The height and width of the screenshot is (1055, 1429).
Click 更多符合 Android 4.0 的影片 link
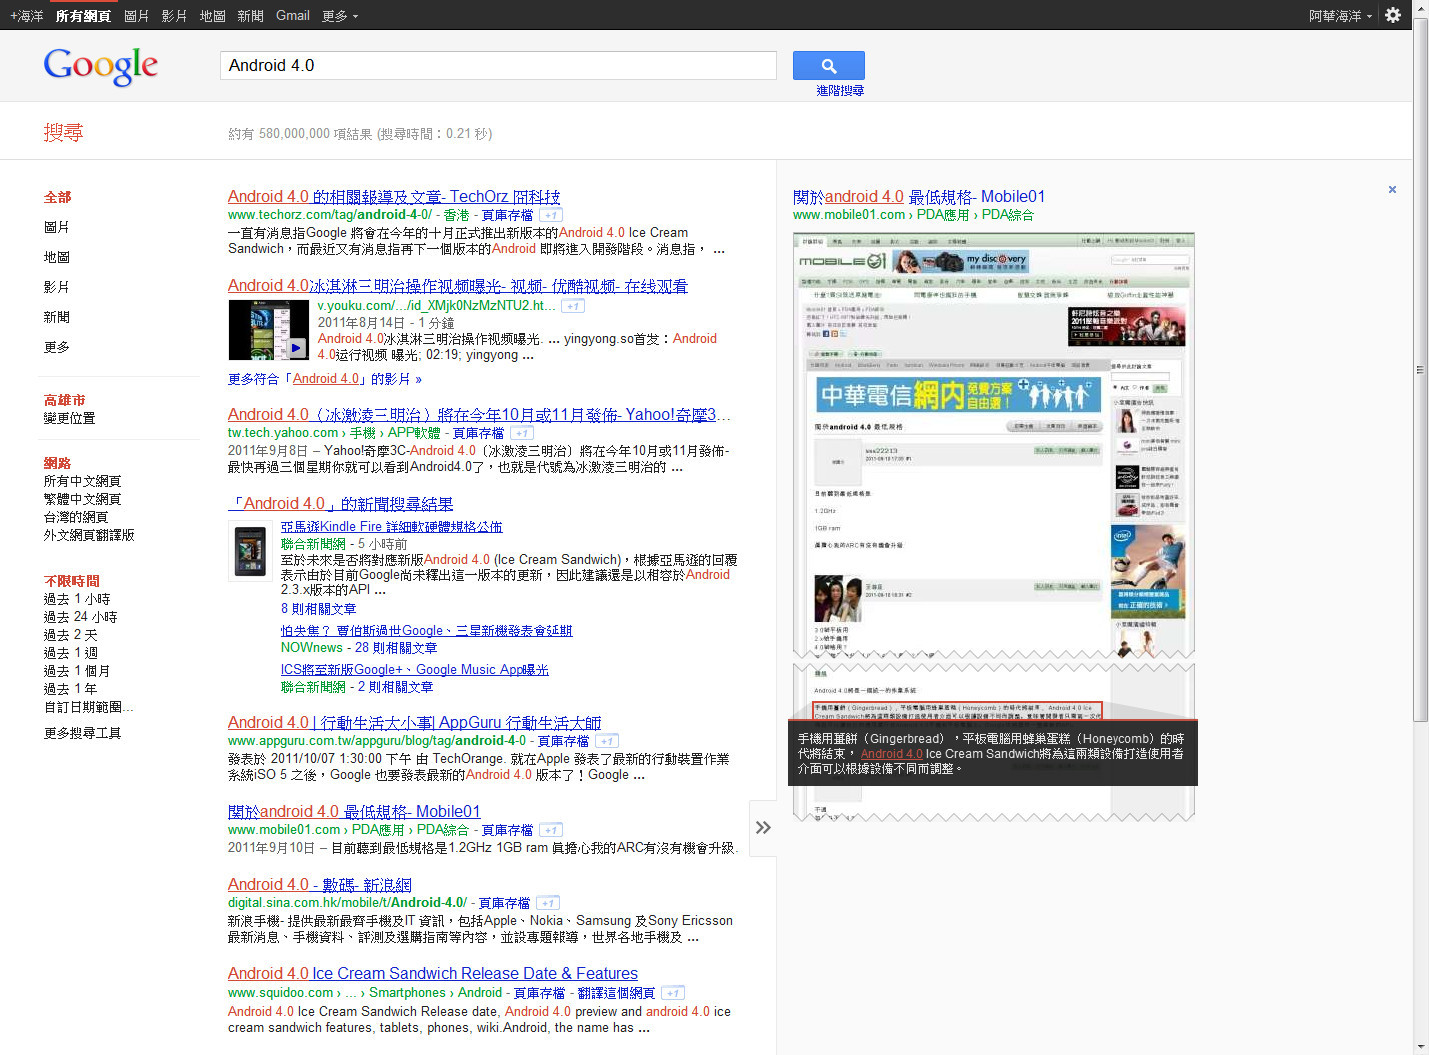[x=325, y=379]
